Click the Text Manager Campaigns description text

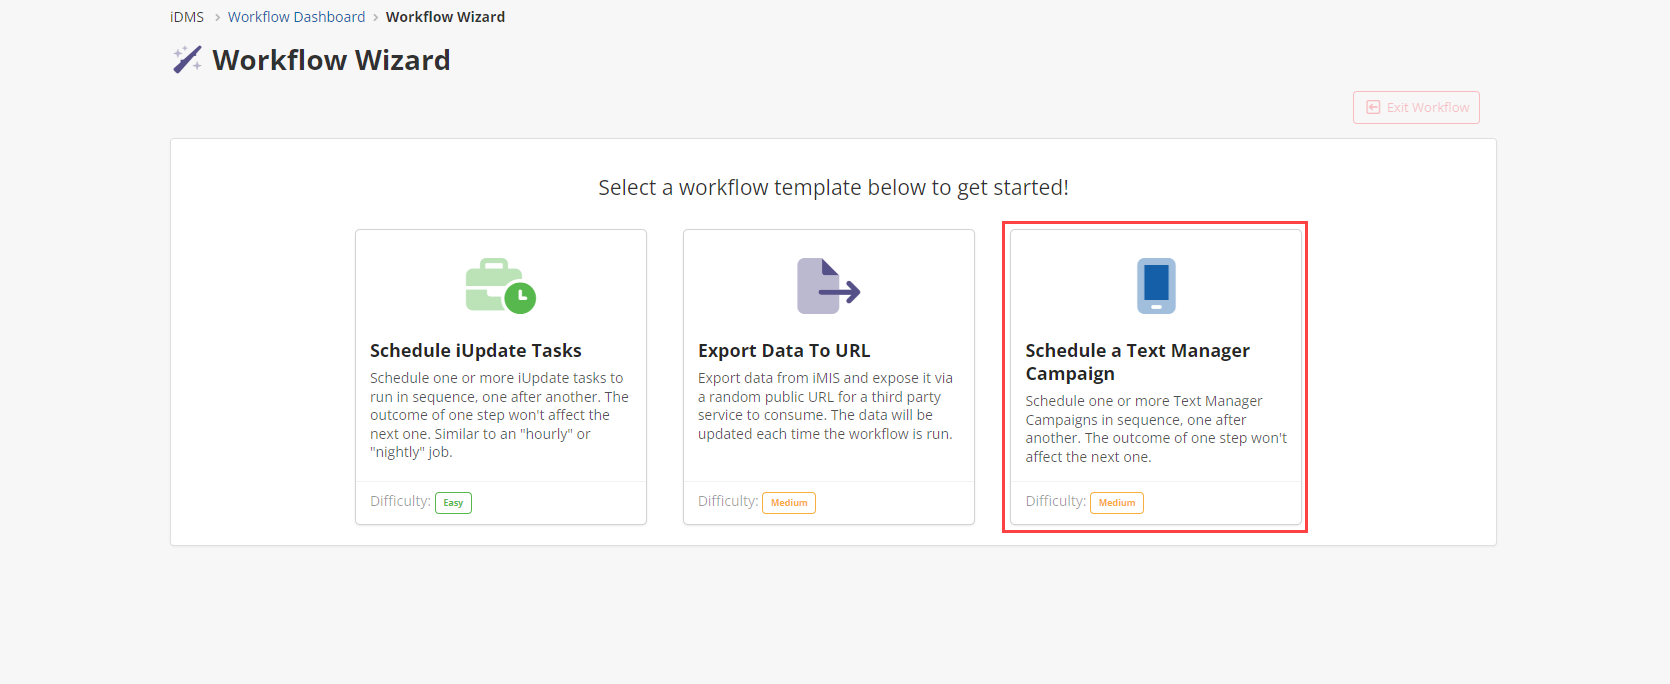tap(1155, 429)
